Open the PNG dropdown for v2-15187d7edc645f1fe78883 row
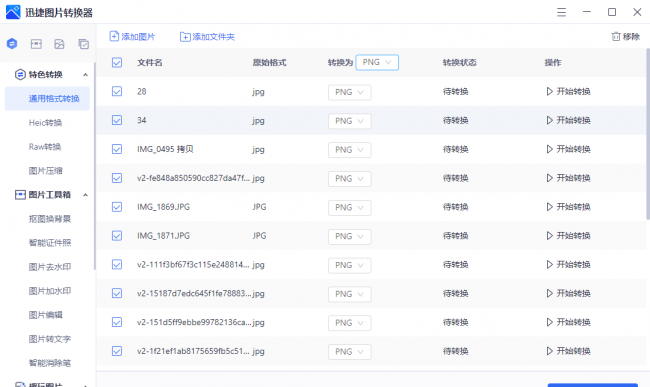The height and width of the screenshot is (387, 650). [349, 294]
